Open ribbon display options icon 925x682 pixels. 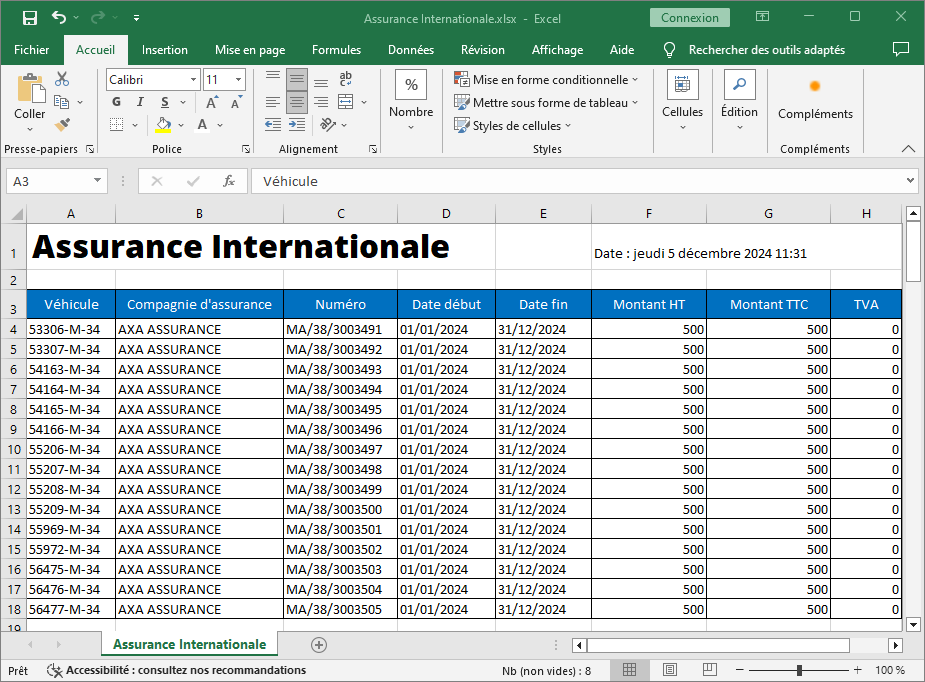pos(762,17)
